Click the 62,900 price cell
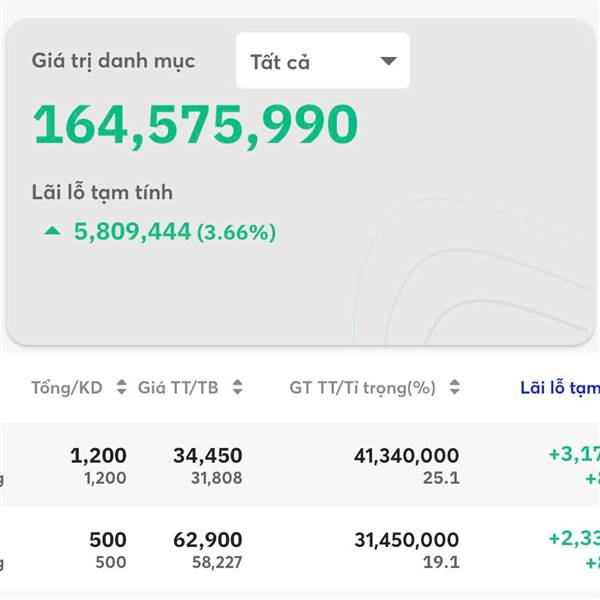This screenshot has height=600, width=600. tap(207, 541)
